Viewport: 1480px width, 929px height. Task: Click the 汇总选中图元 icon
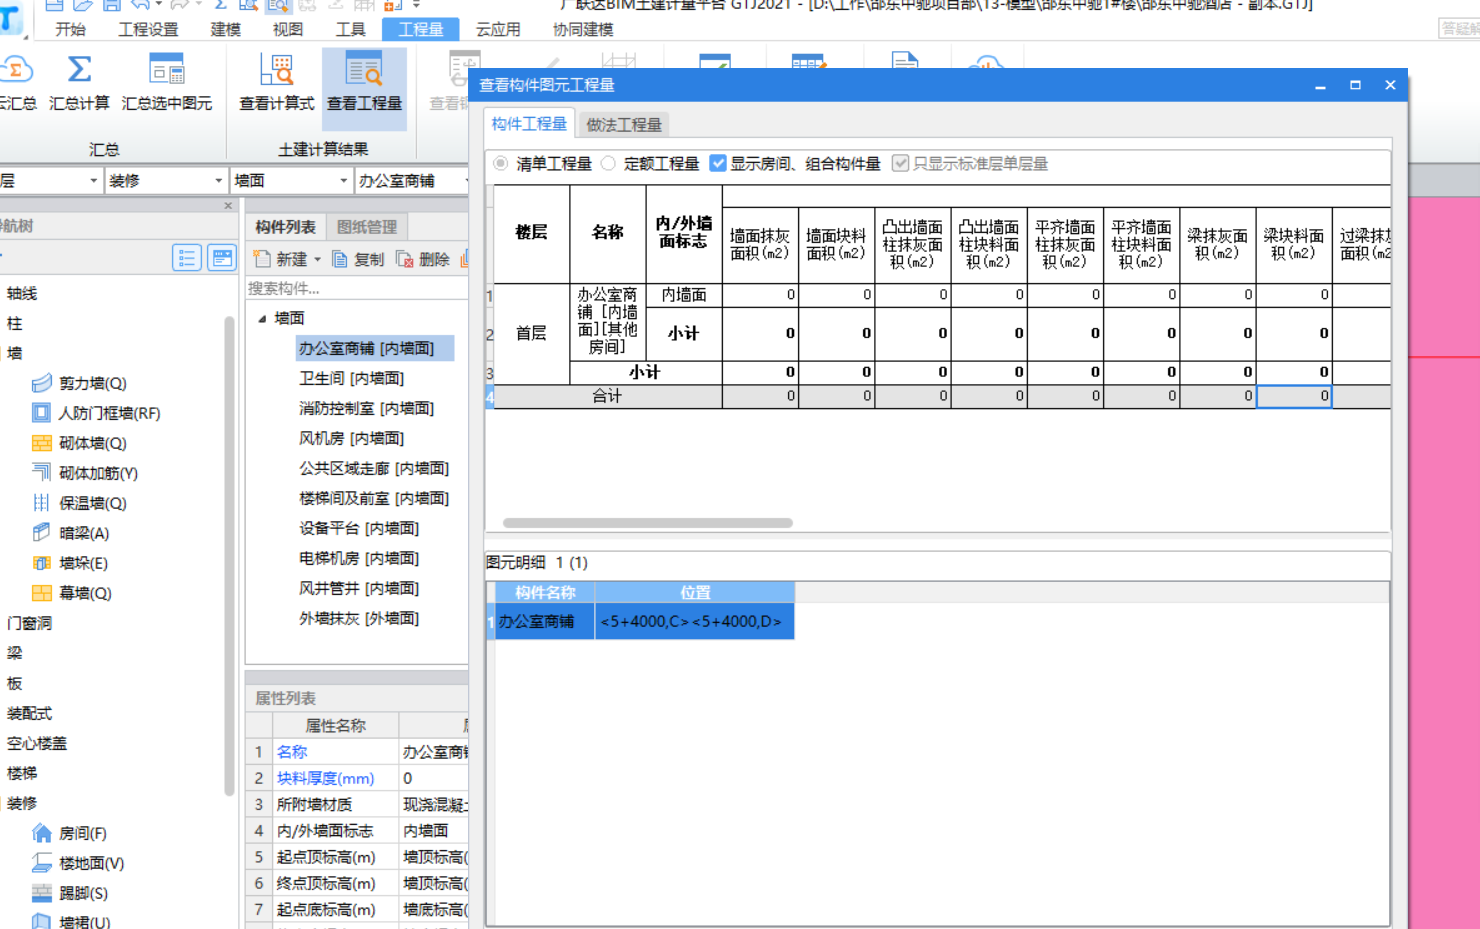coord(167,70)
